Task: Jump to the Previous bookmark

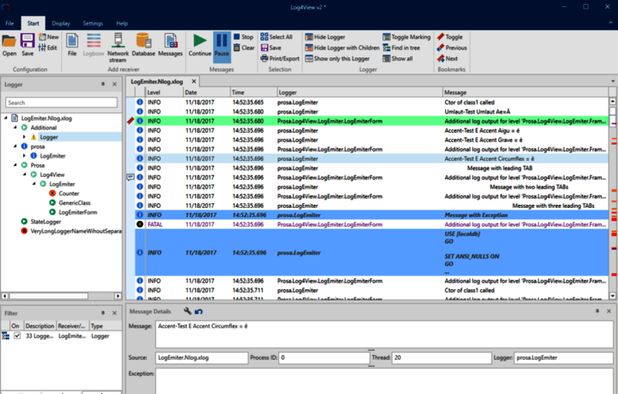Action: click(x=452, y=48)
